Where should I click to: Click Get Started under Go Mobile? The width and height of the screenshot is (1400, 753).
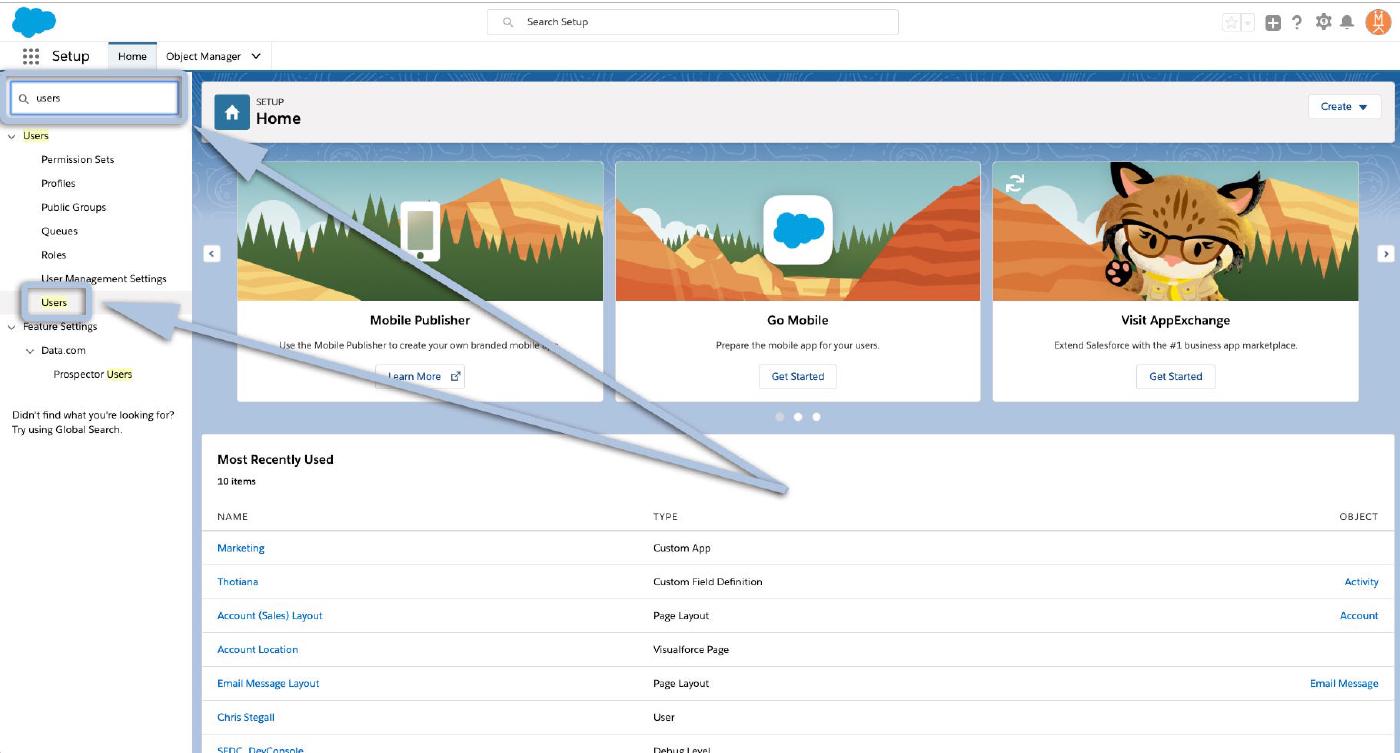(x=797, y=376)
